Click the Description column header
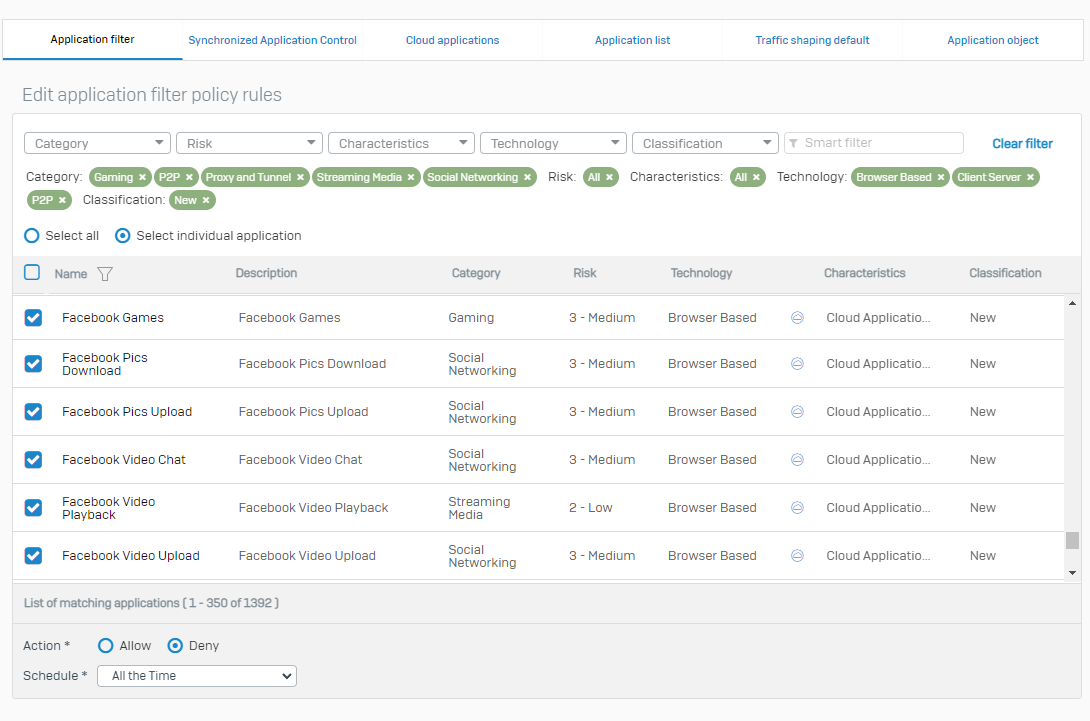Image resolution: width=1090 pixels, height=721 pixels. pyautogui.click(x=266, y=273)
